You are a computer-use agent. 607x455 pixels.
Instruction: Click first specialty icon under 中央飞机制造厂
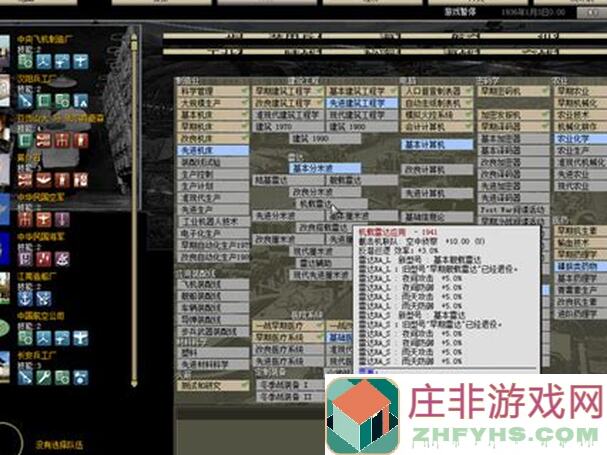click(x=22, y=63)
